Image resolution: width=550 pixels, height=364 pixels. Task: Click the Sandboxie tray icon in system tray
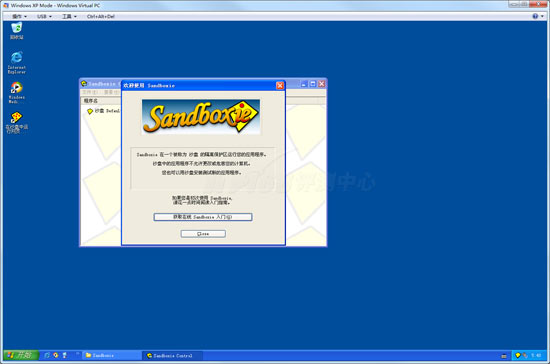[518, 355]
